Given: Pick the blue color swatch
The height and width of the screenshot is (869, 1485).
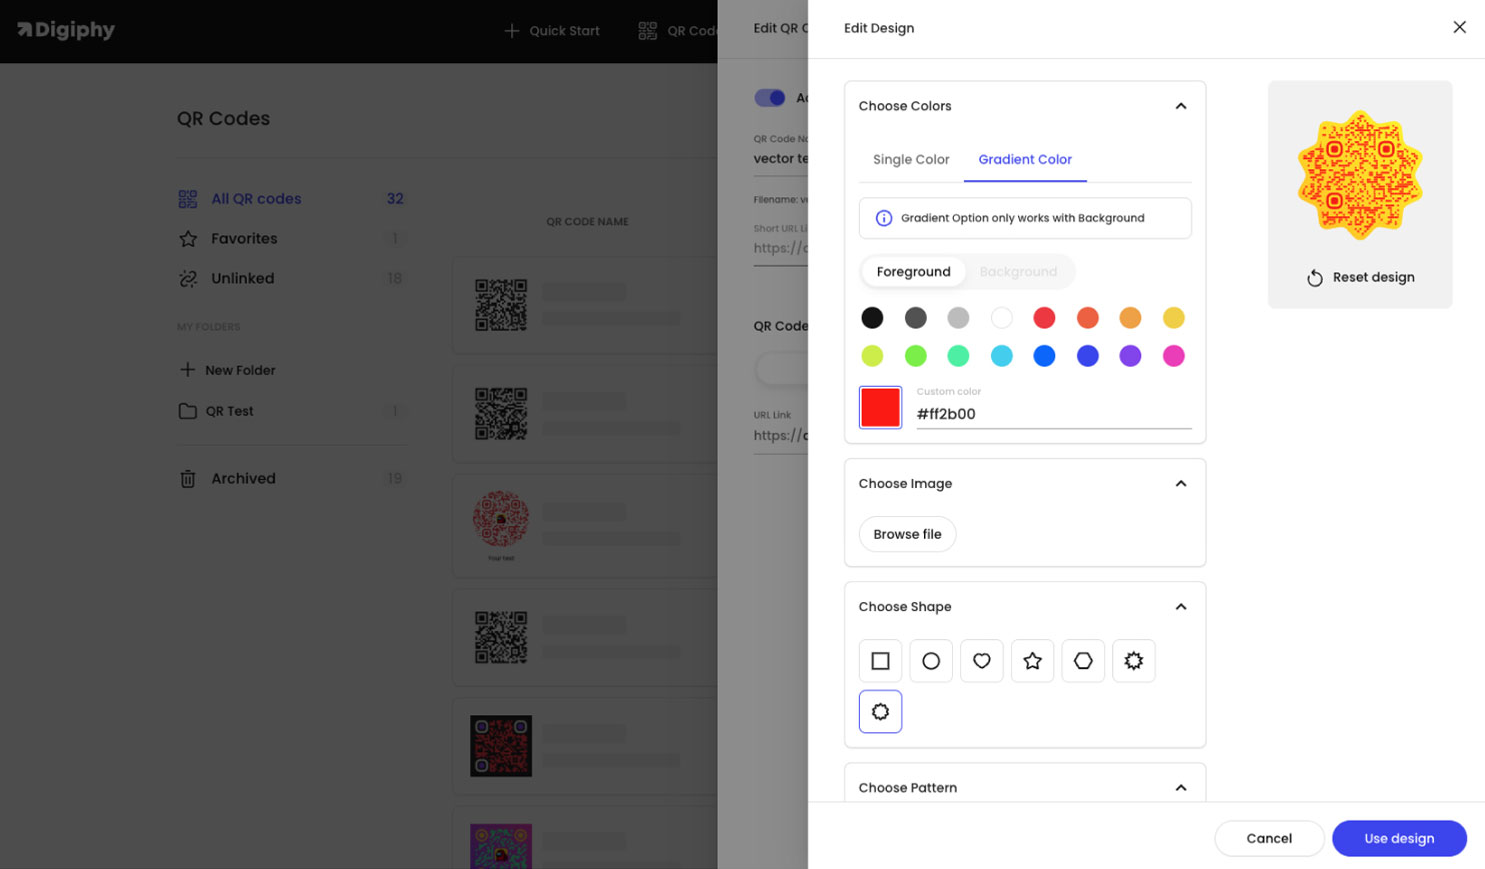Looking at the screenshot, I should [x=1044, y=355].
